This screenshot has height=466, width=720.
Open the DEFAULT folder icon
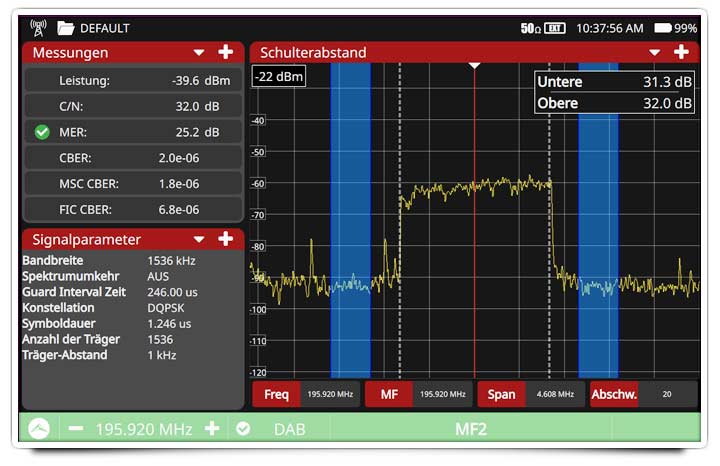click(x=66, y=28)
